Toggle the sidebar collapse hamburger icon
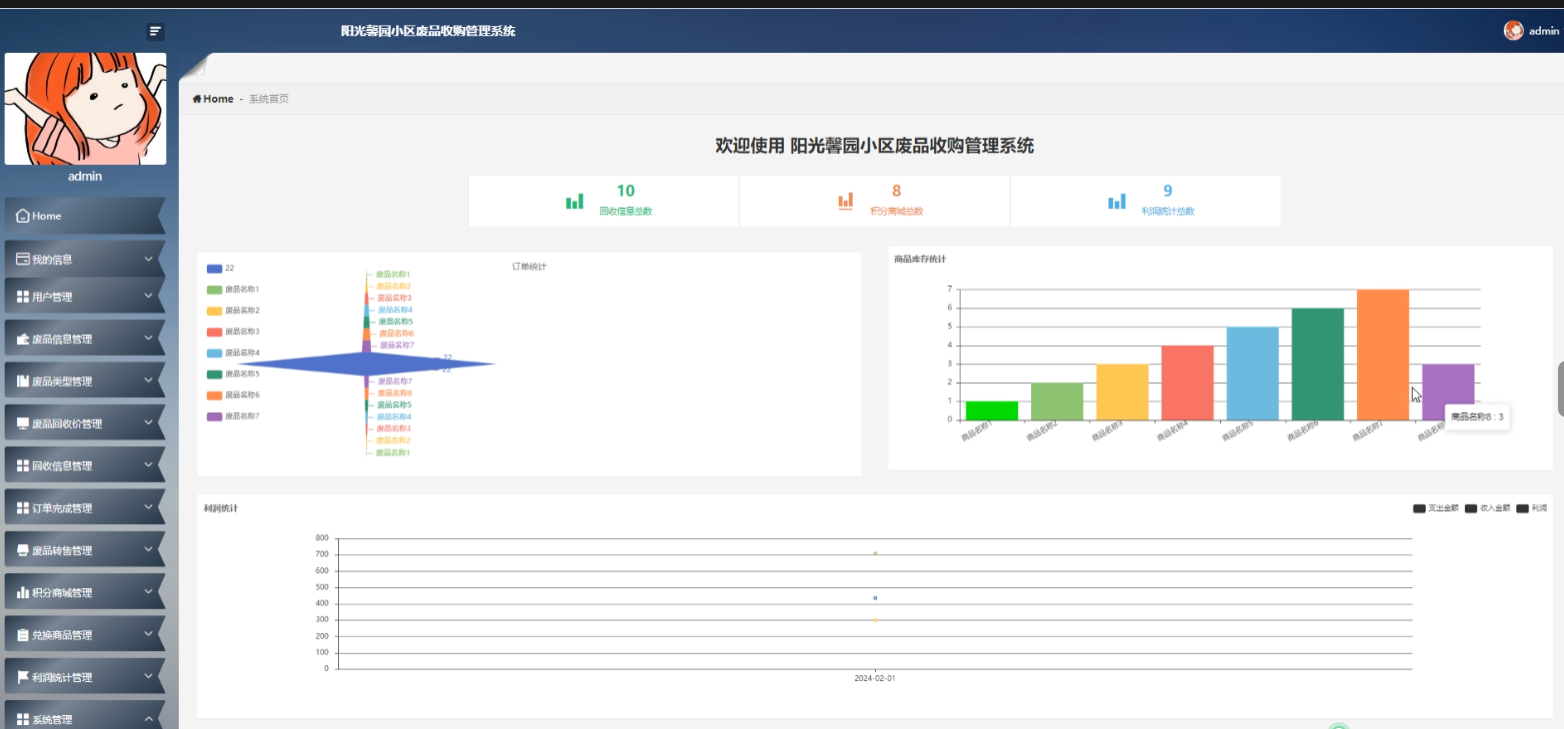The width and height of the screenshot is (1564, 729). pos(155,31)
